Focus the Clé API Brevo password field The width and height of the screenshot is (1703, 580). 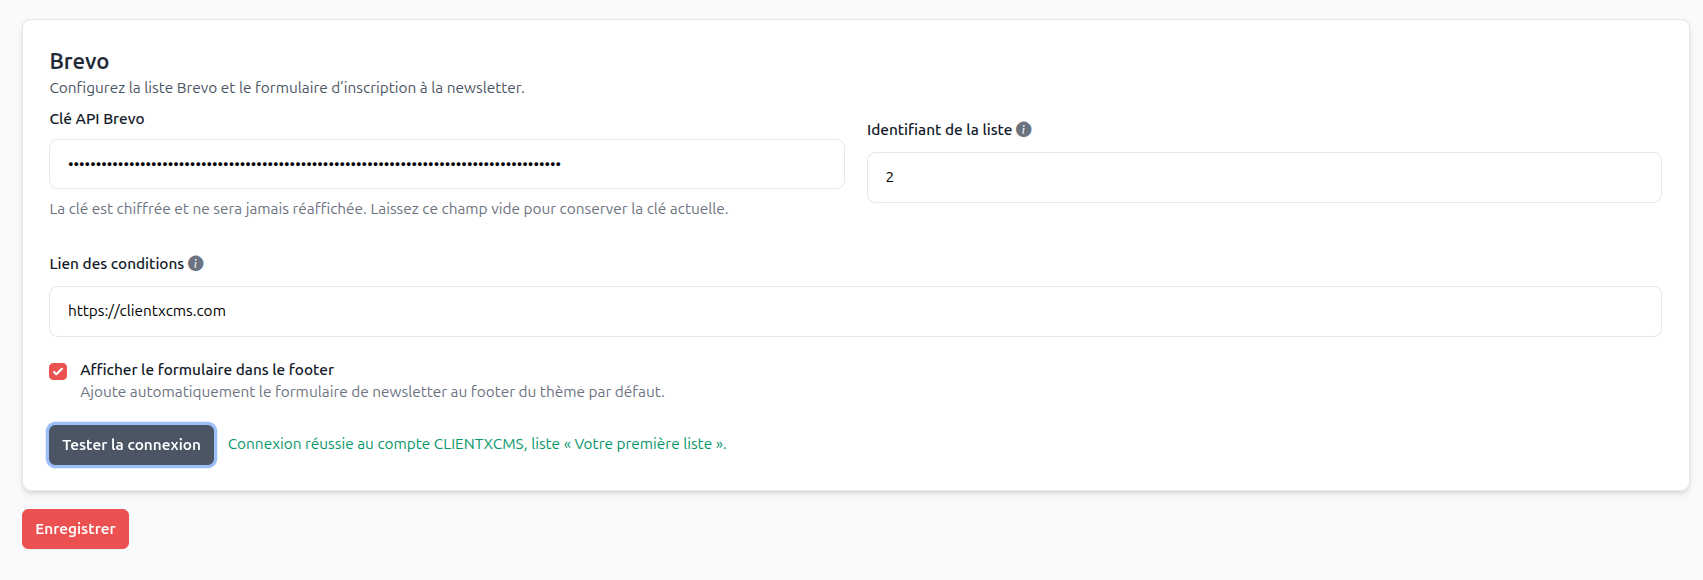[447, 164]
